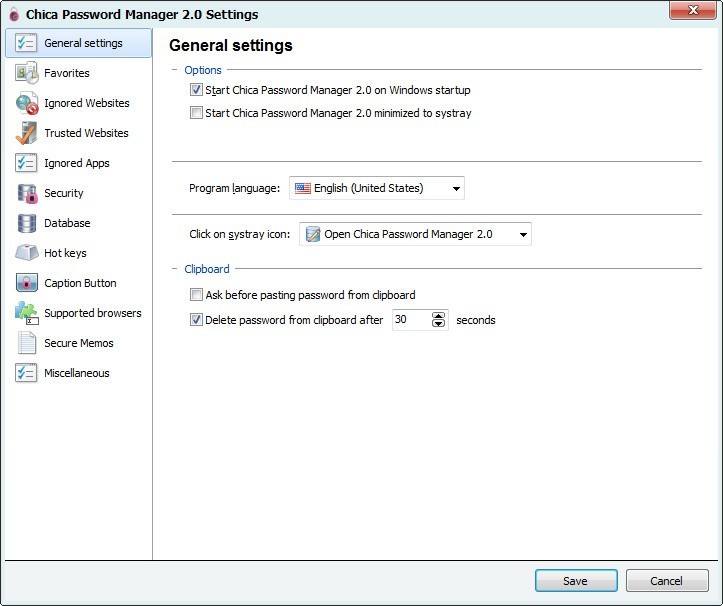Image resolution: width=723 pixels, height=606 pixels.
Task: Decrease clipboard seconds with down arrow
Action: 439,323
